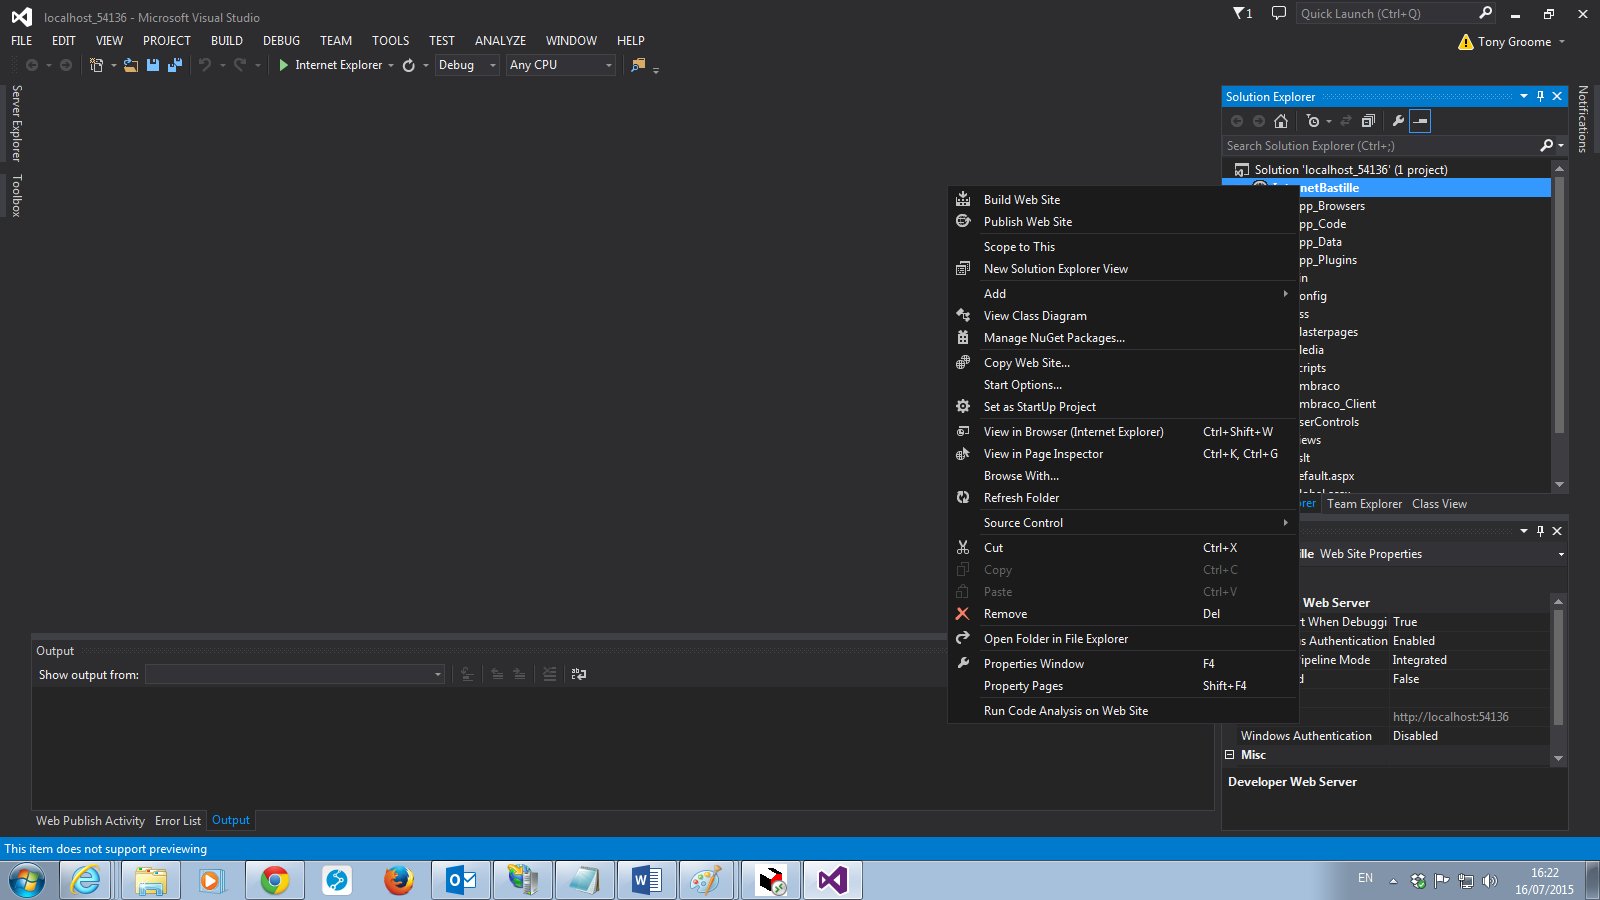The image size is (1600, 900).
Task: Click the New Project toolbar icon
Action: tap(96, 65)
